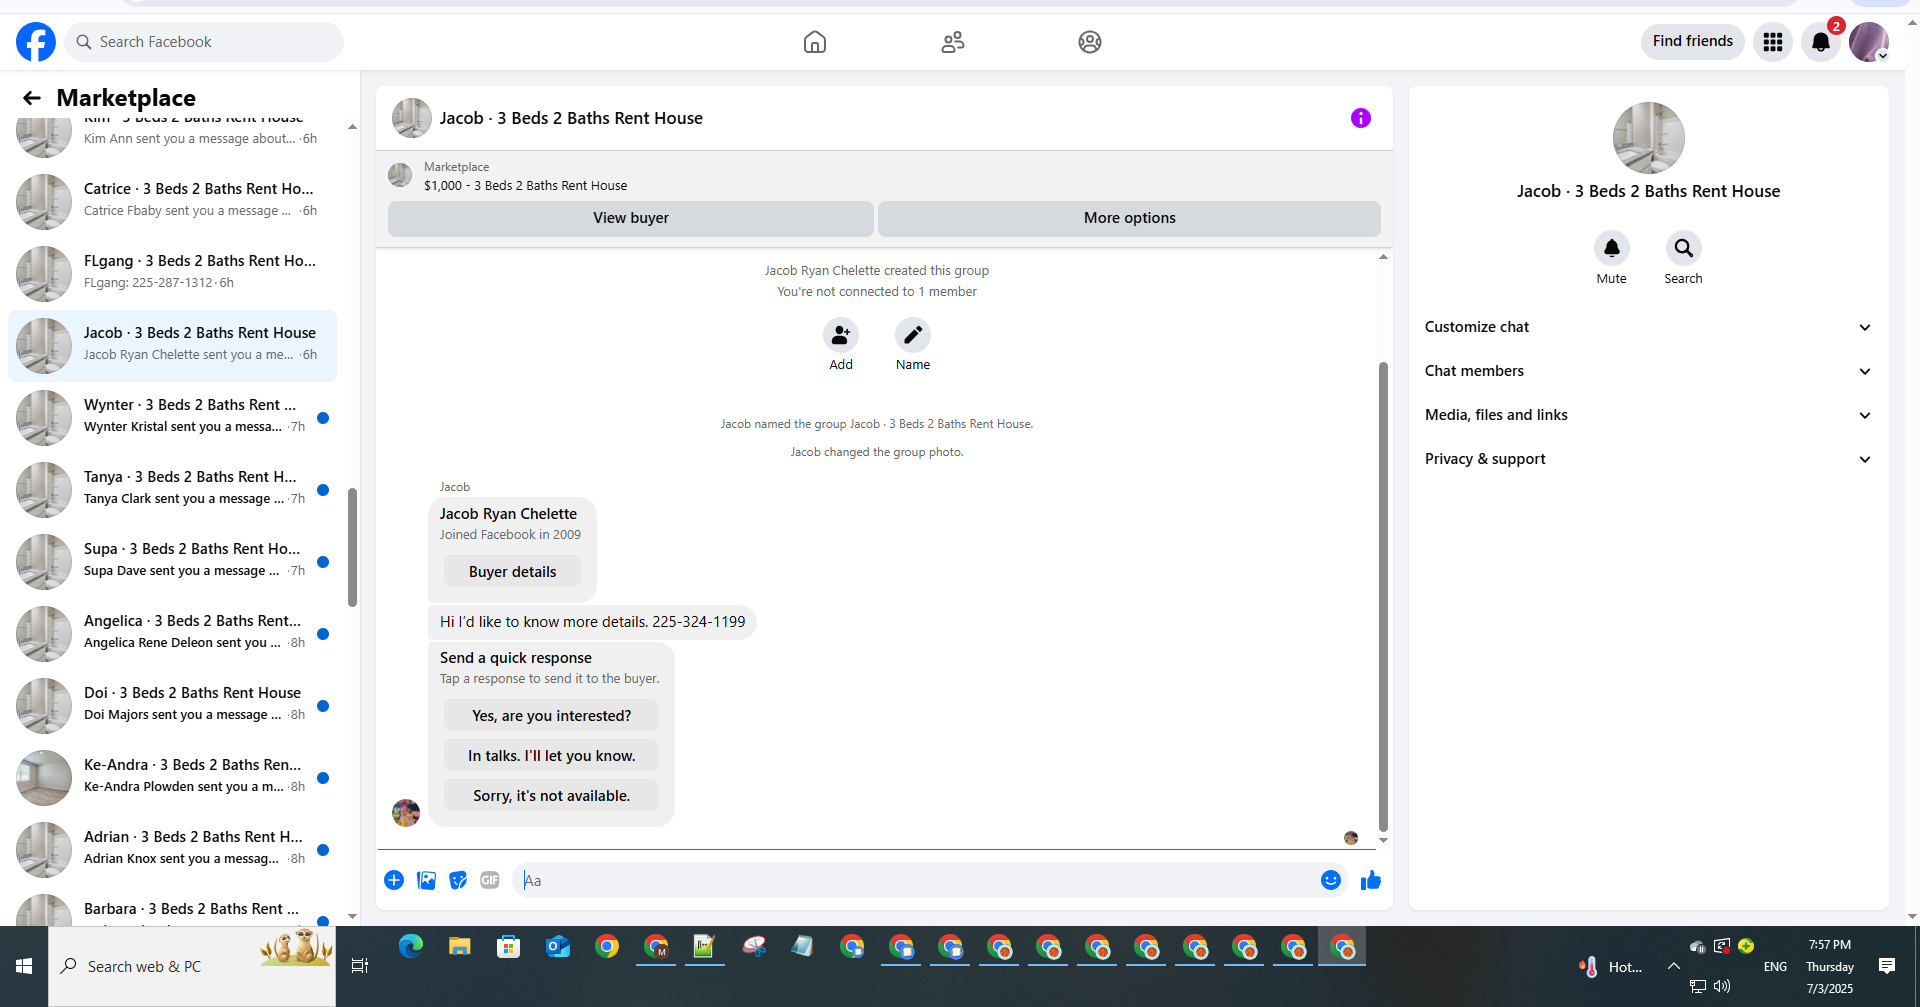Image resolution: width=1920 pixels, height=1007 pixels.
Task: Expand Media, files and links section
Action: pyautogui.click(x=1648, y=415)
